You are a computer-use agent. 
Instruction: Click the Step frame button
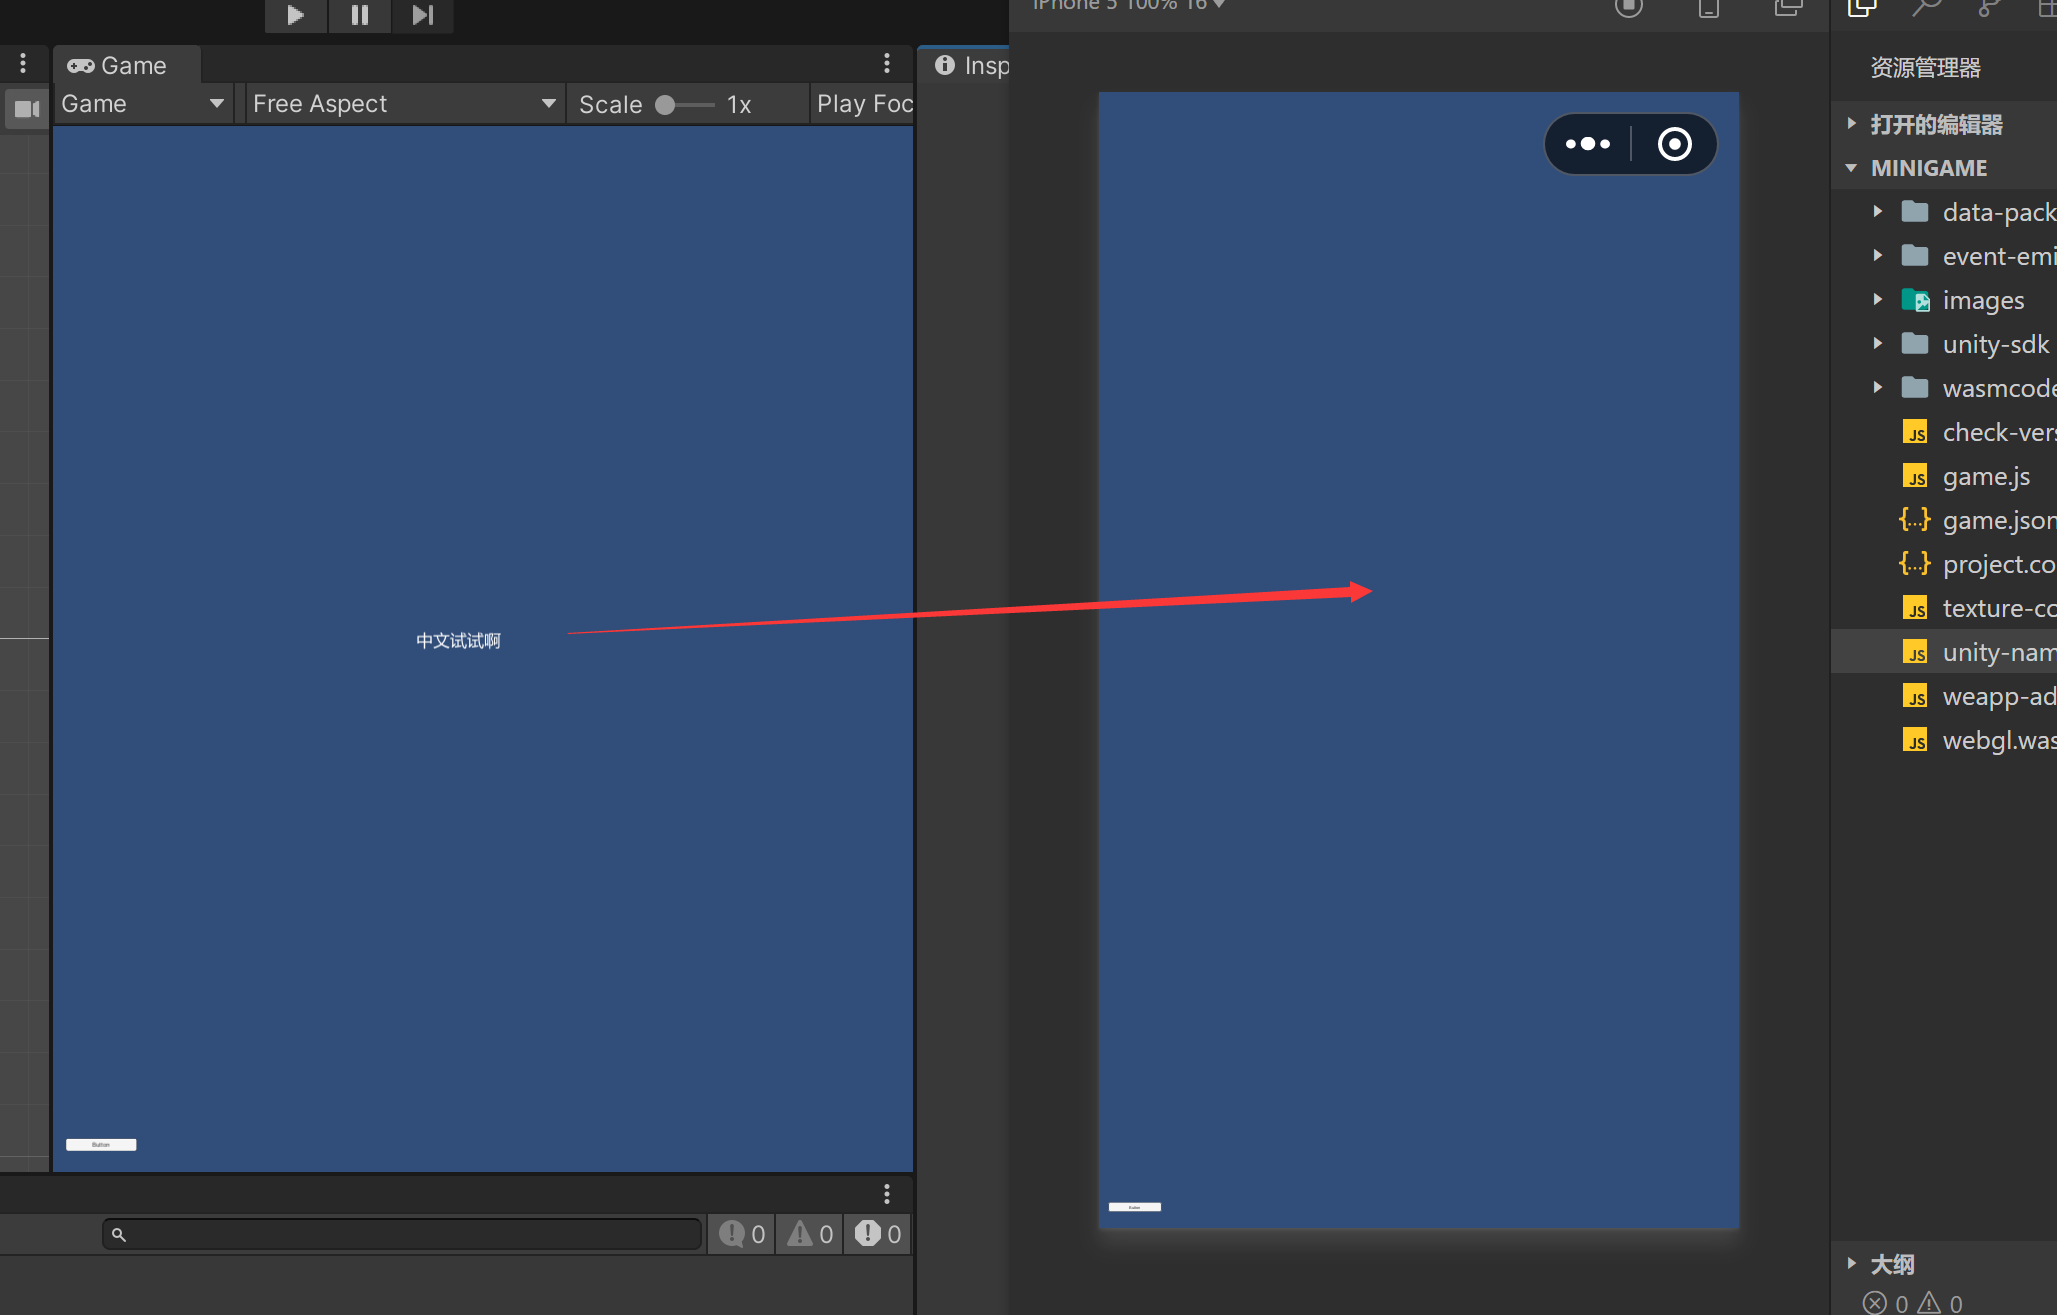pos(423,15)
